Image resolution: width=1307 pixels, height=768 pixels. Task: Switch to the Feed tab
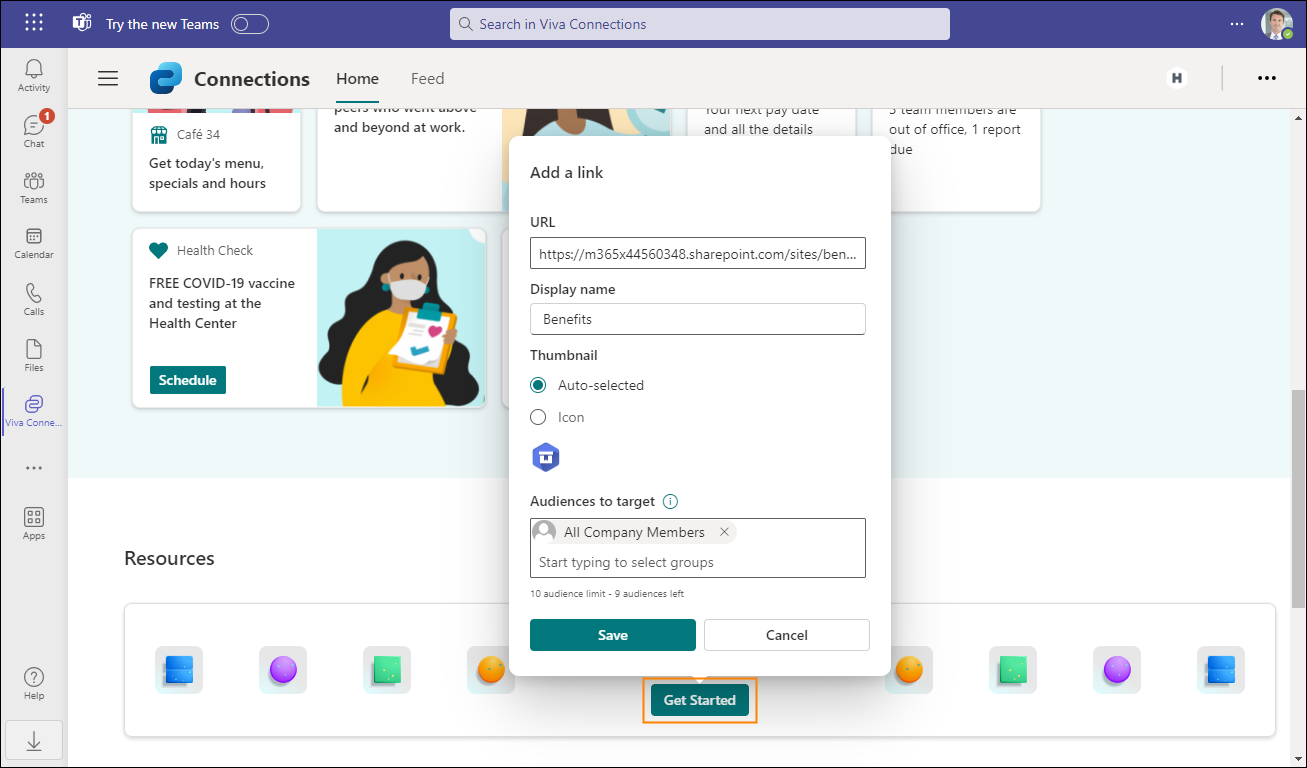pos(427,78)
